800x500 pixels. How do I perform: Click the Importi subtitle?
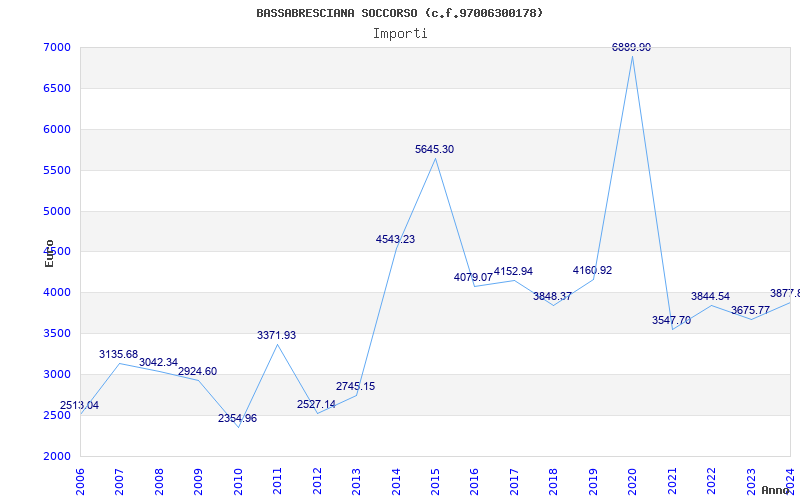tap(400, 34)
